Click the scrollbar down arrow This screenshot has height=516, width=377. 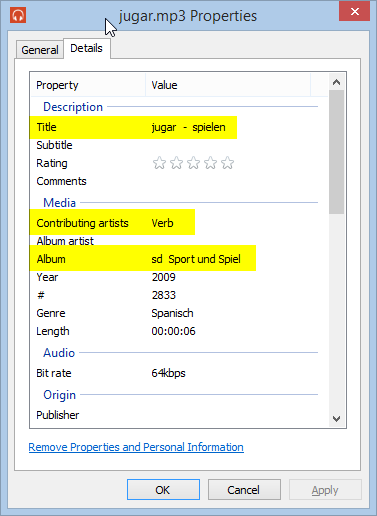336,418
